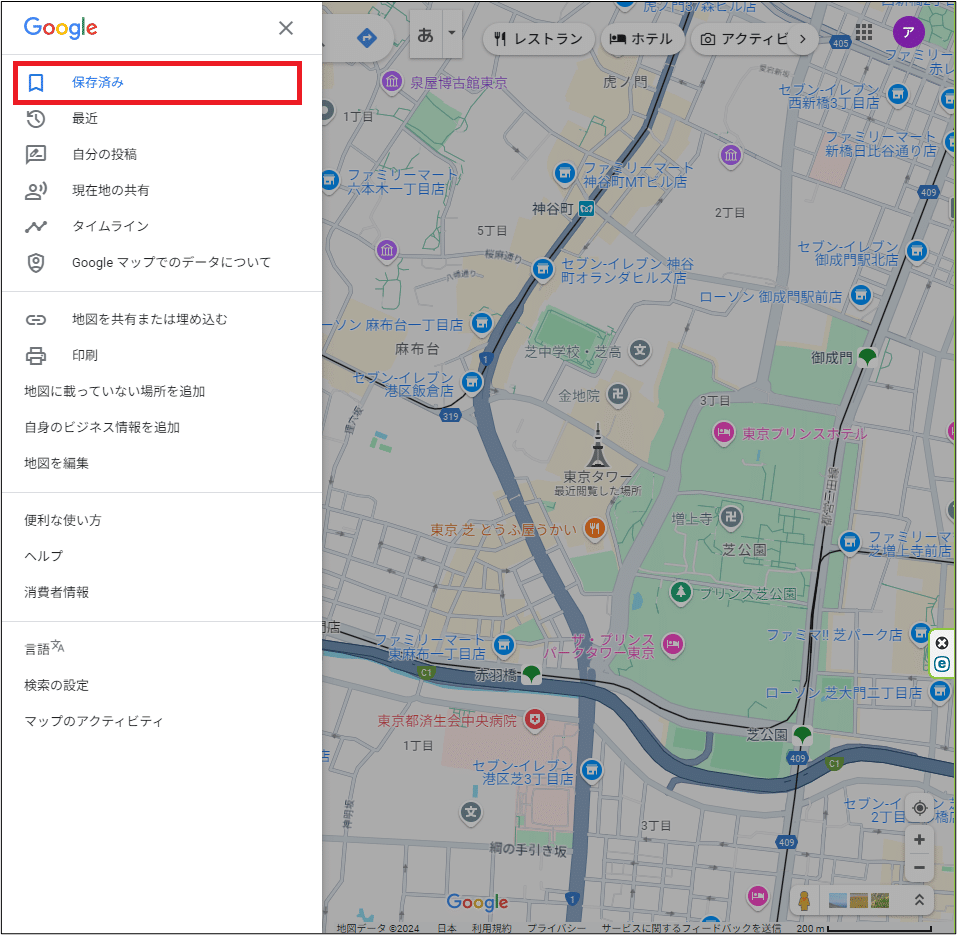Click the blue directions diamond icon
This screenshot has height=935, width=957.
click(367, 38)
